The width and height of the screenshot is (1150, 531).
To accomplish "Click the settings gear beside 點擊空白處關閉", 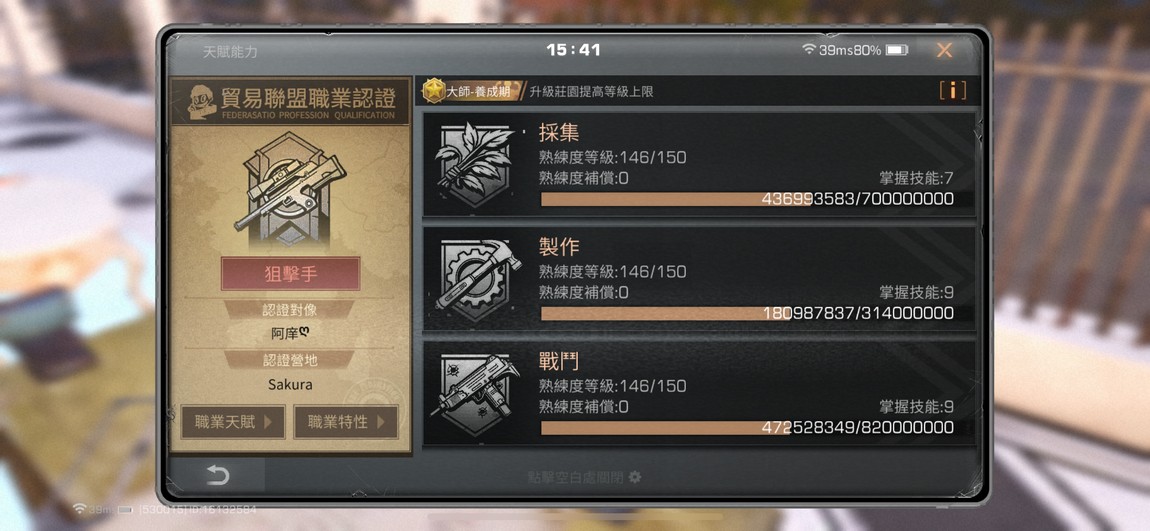I will tap(635, 477).
